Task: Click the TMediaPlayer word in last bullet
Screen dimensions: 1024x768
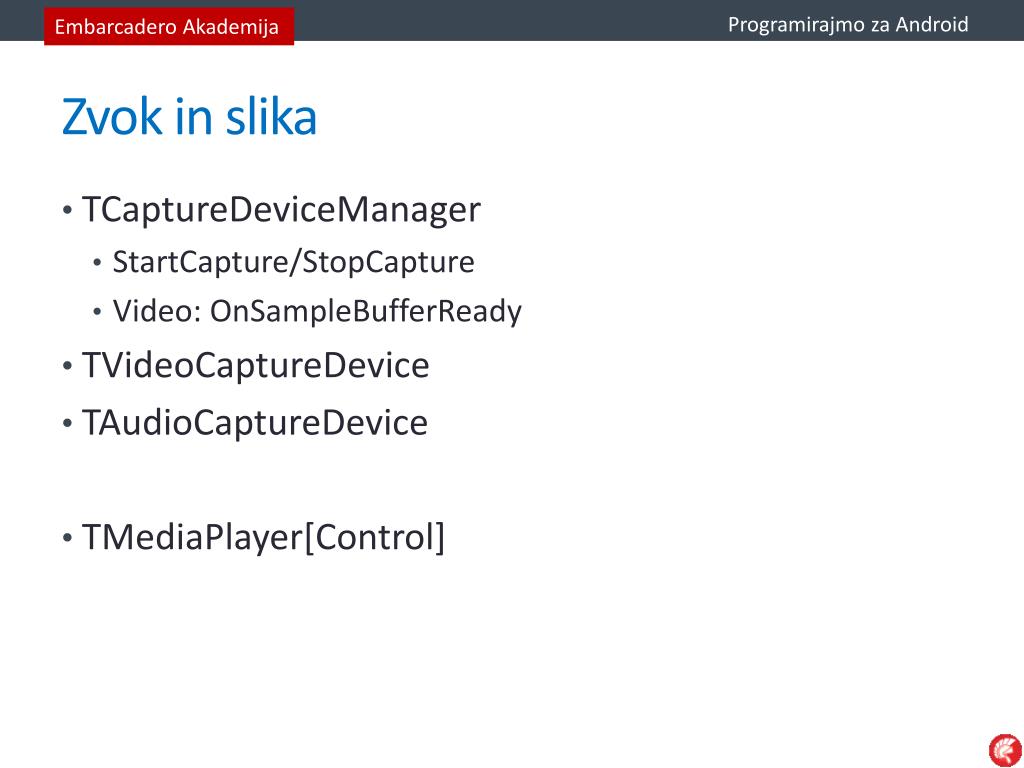Action: tap(193, 538)
